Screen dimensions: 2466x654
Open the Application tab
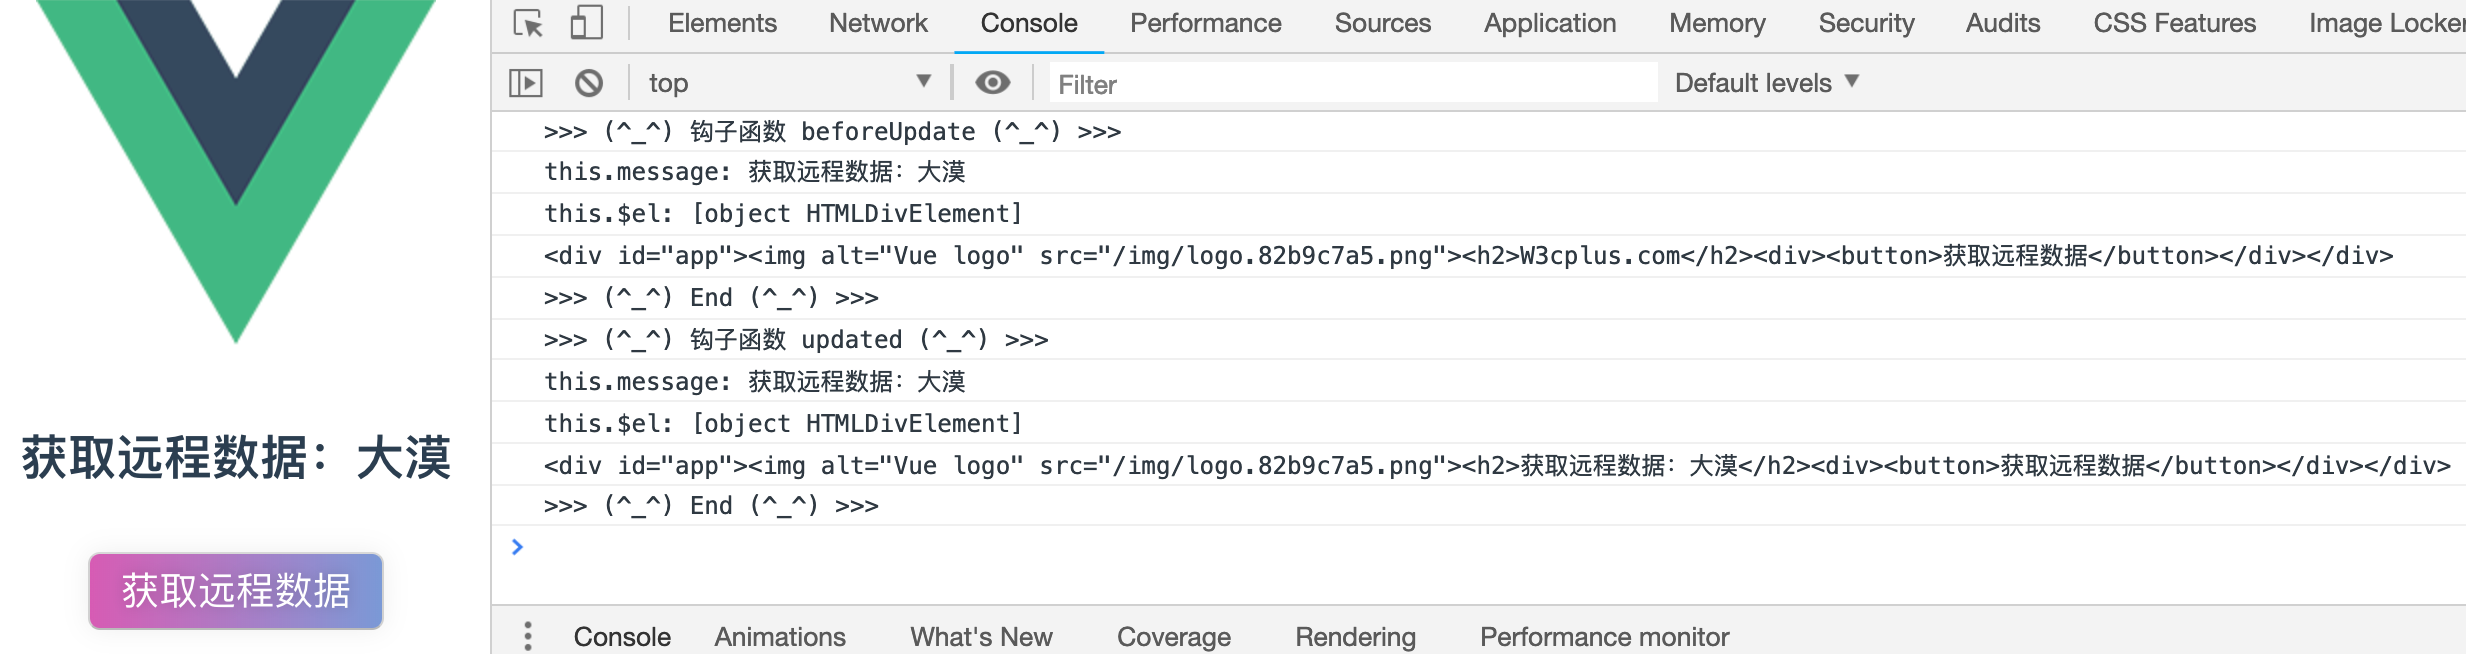pos(1550,23)
